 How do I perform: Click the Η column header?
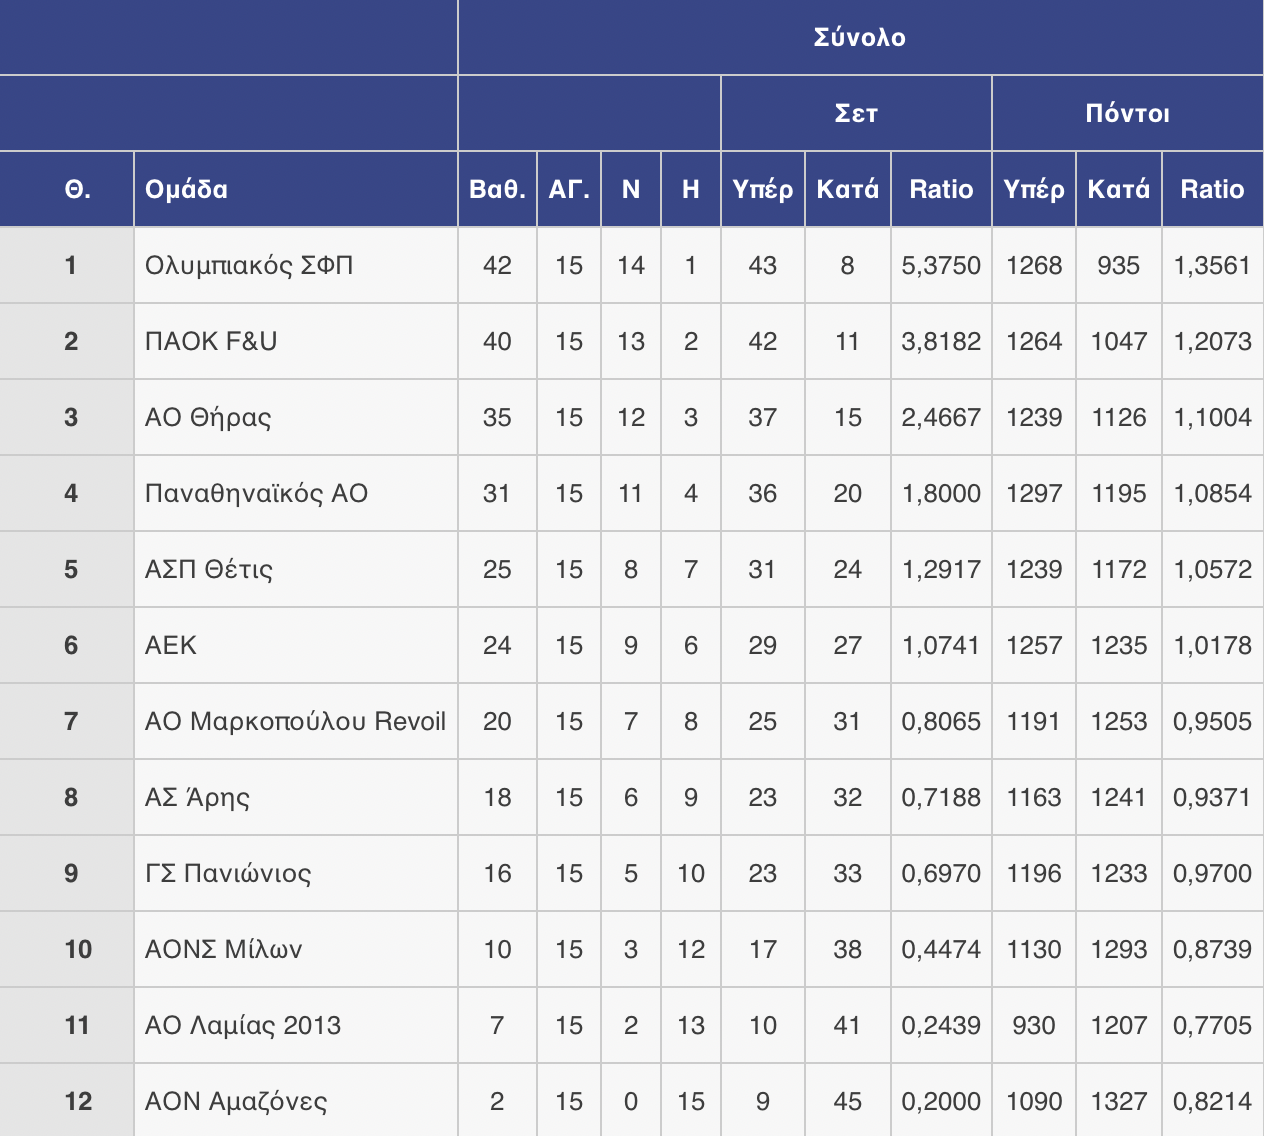[x=691, y=189]
